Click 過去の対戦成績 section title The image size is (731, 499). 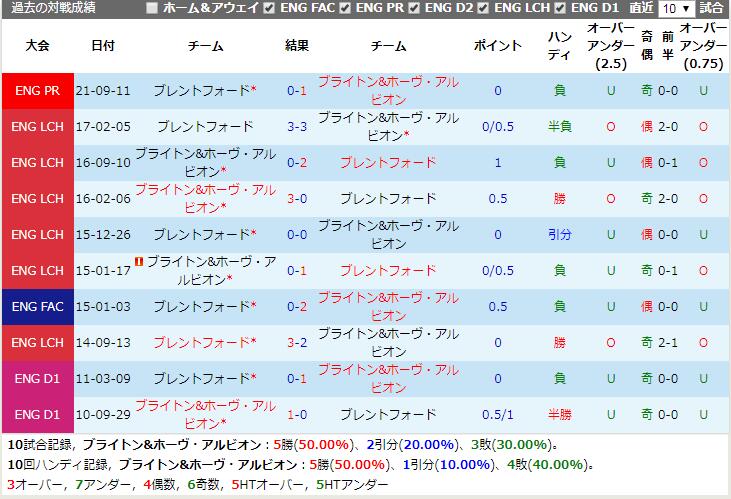tap(53, 8)
